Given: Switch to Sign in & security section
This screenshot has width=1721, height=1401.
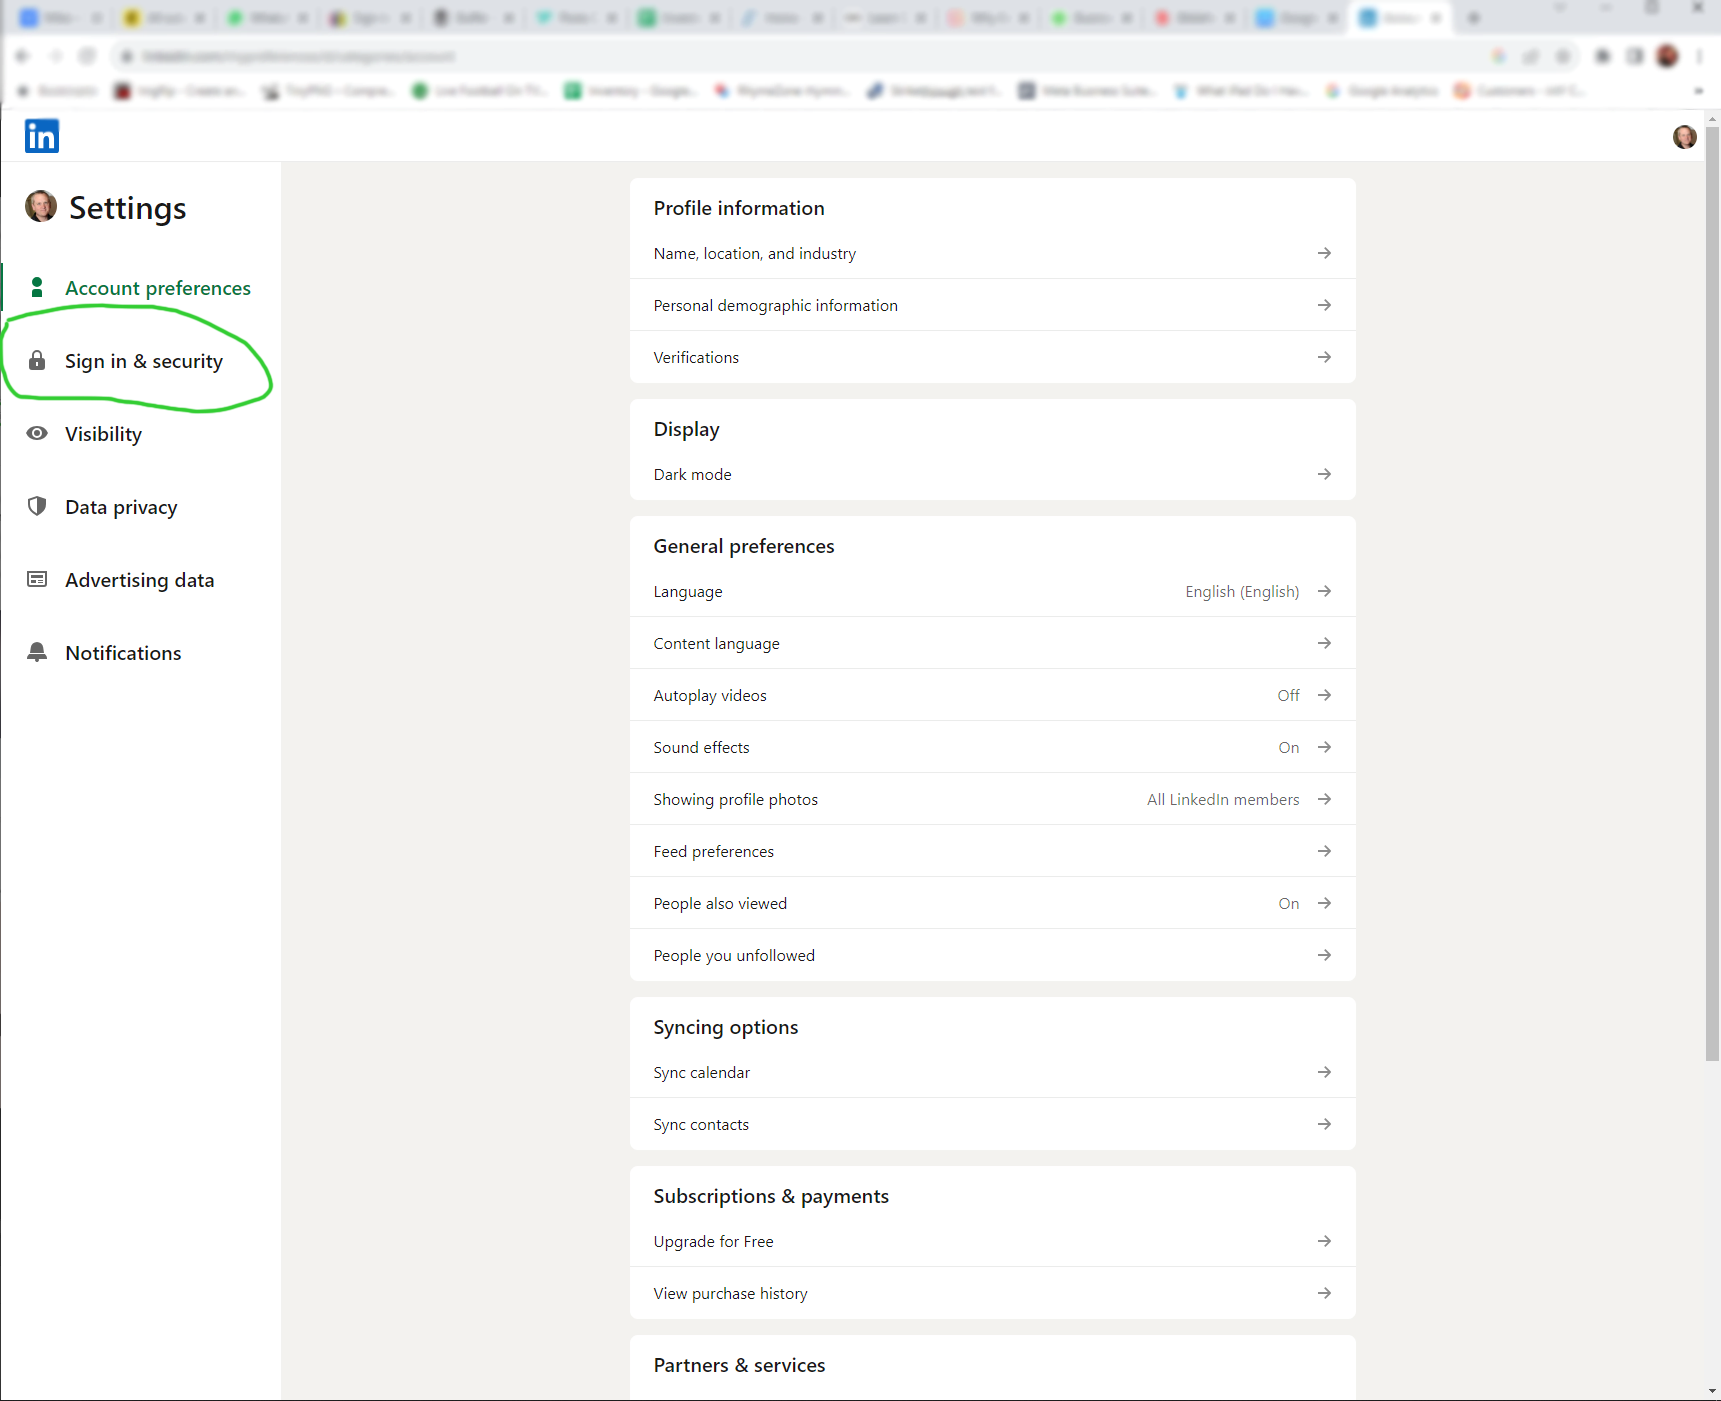Looking at the screenshot, I should (x=144, y=361).
